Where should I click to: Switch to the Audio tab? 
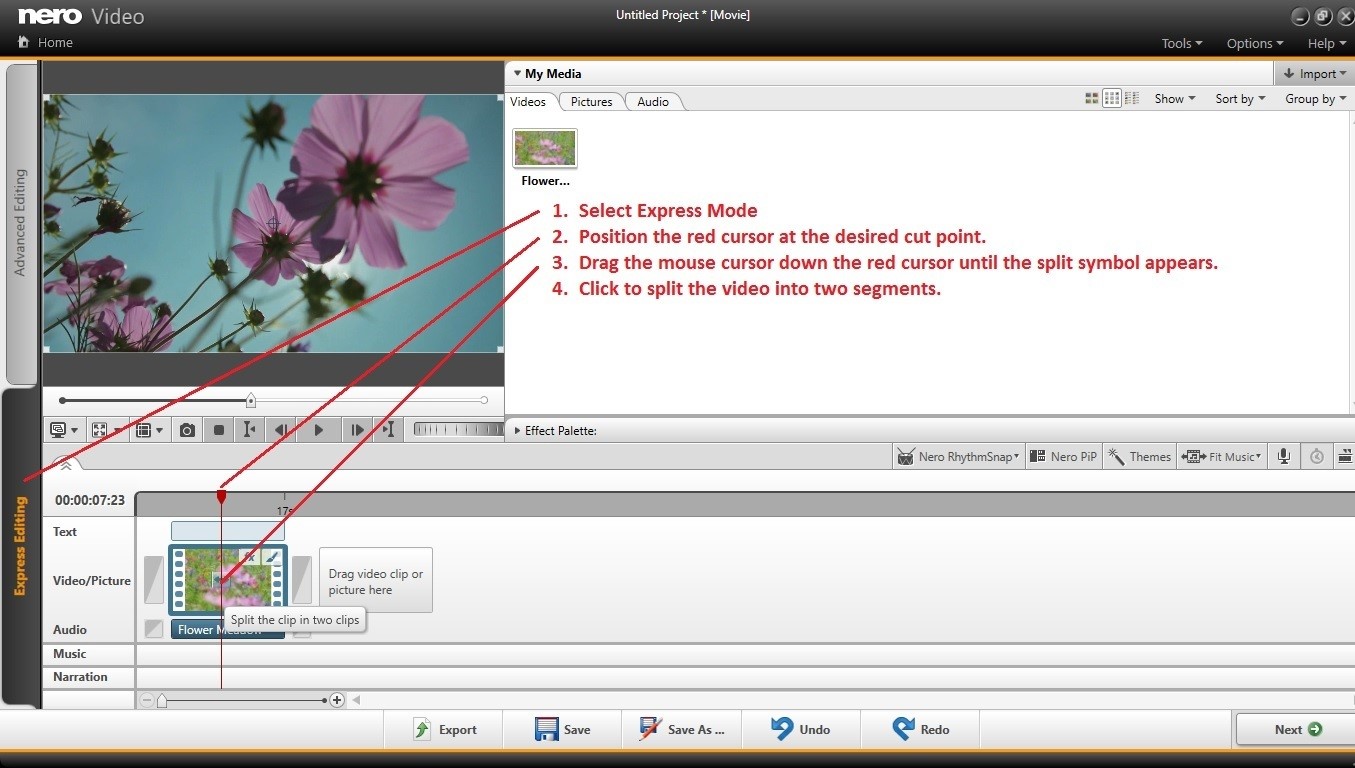coord(653,101)
